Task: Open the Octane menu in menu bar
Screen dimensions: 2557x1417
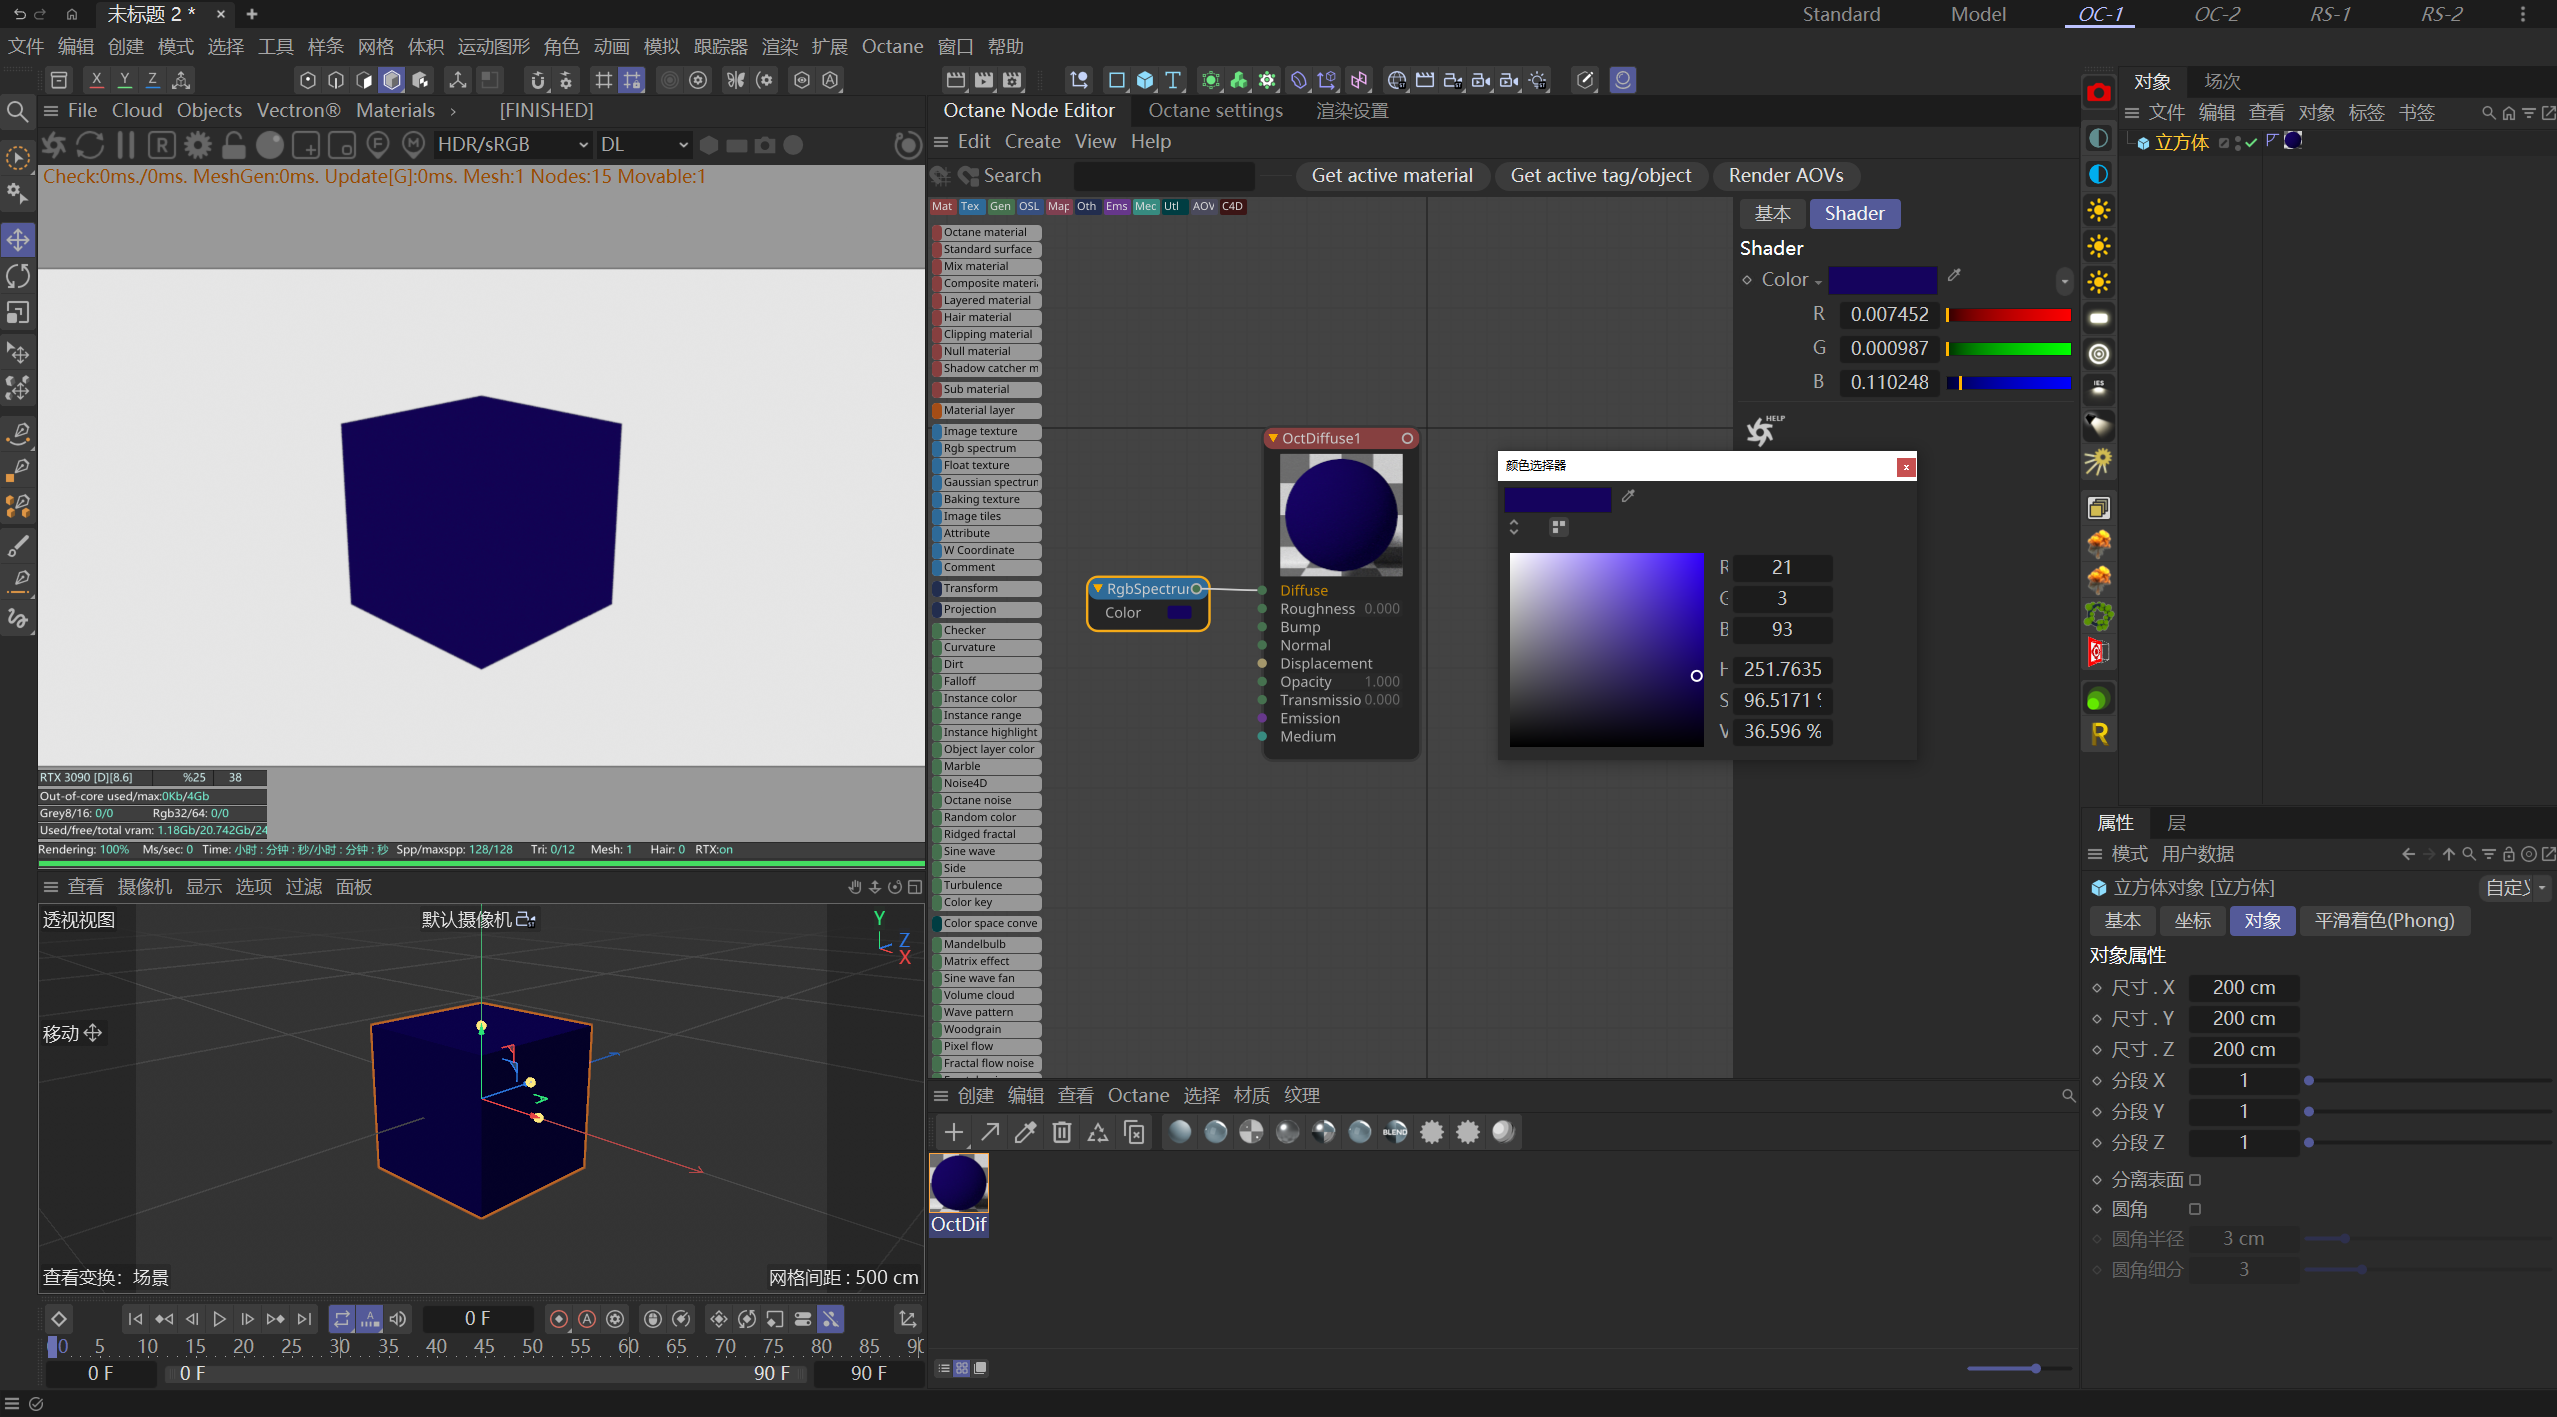Action: point(892,47)
